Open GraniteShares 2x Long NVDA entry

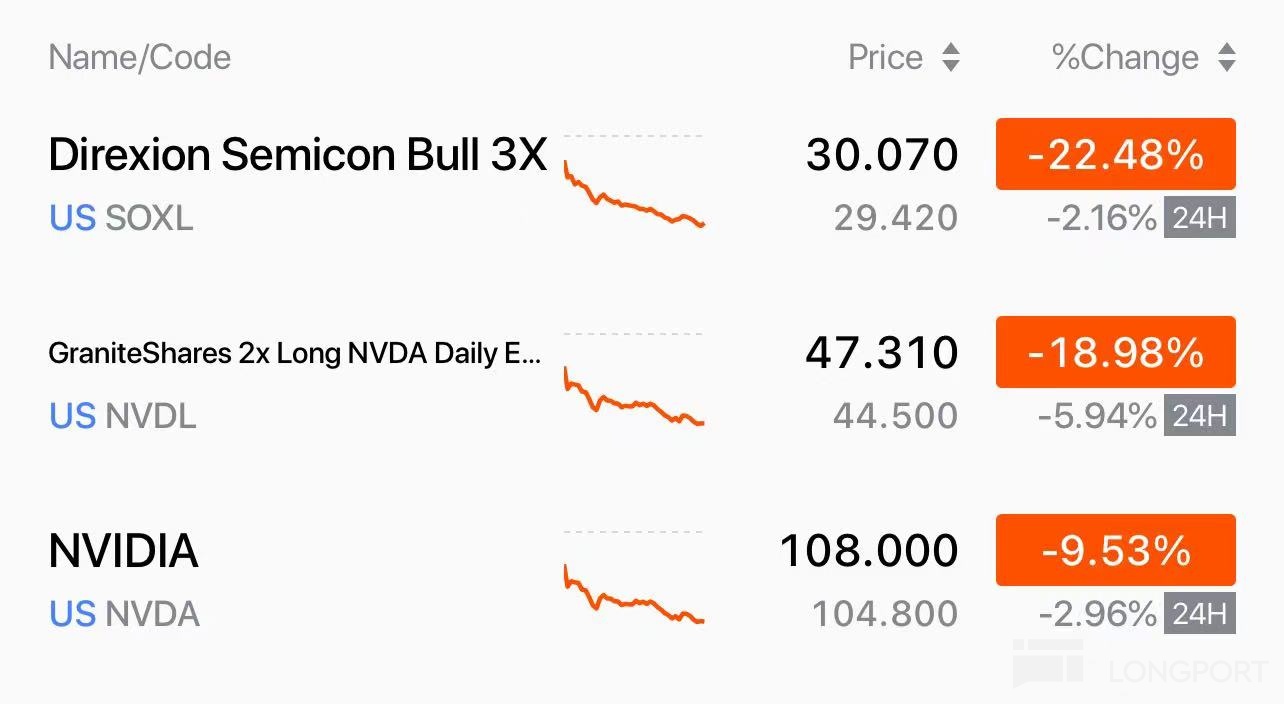tap(294, 354)
